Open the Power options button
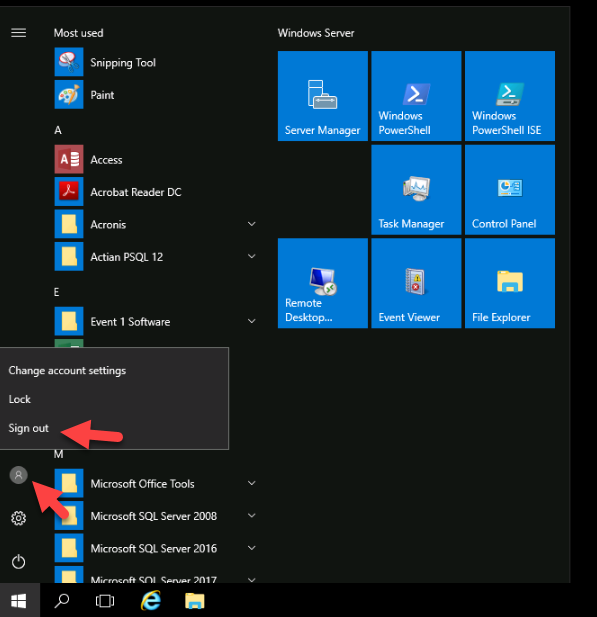 coord(18,562)
